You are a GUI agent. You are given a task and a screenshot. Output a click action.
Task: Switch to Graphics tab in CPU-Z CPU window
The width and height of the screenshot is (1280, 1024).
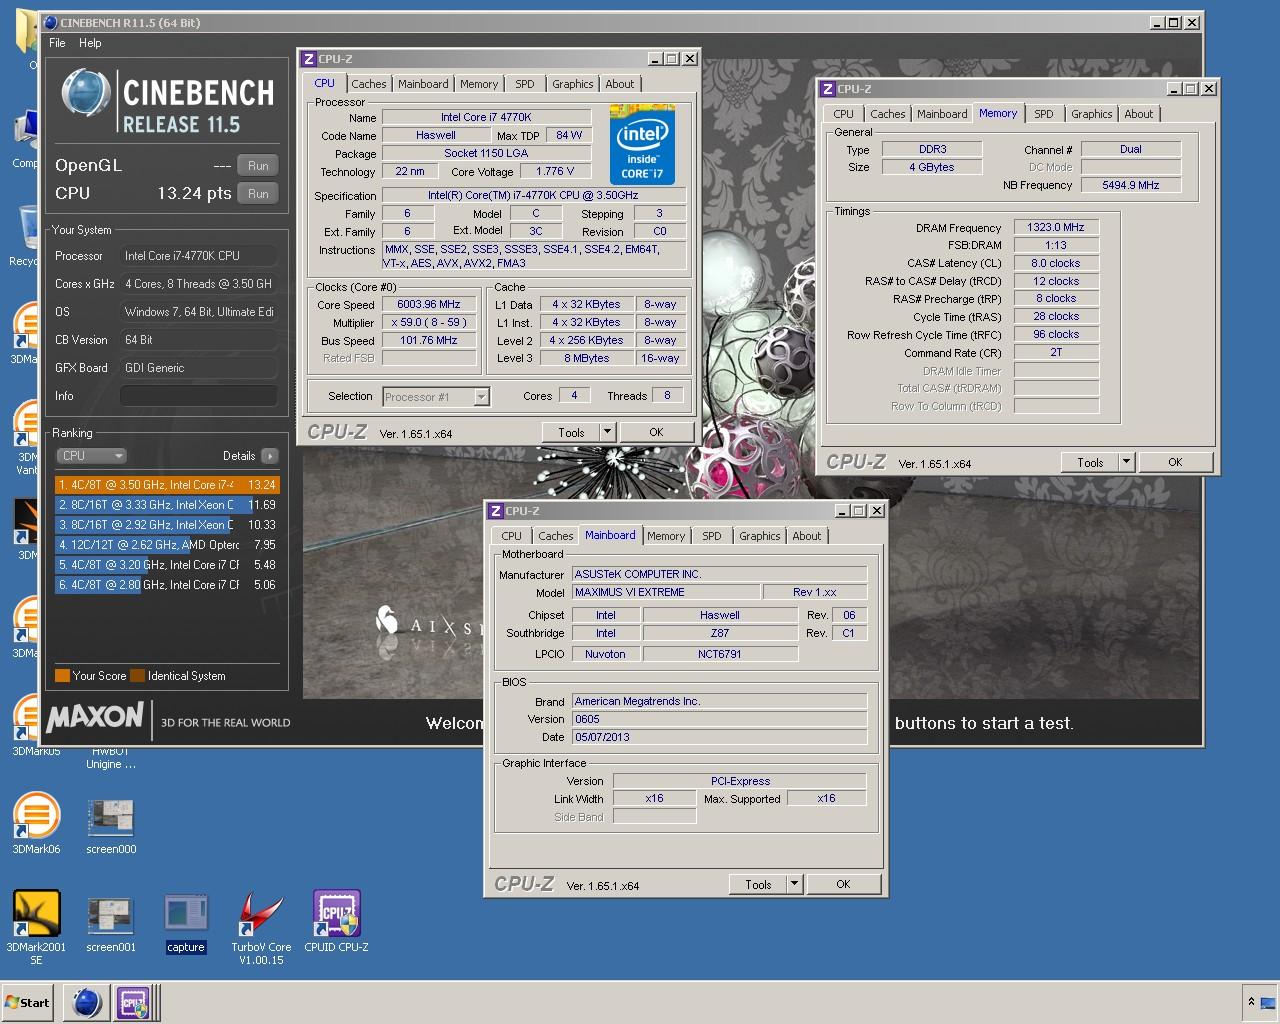click(573, 84)
